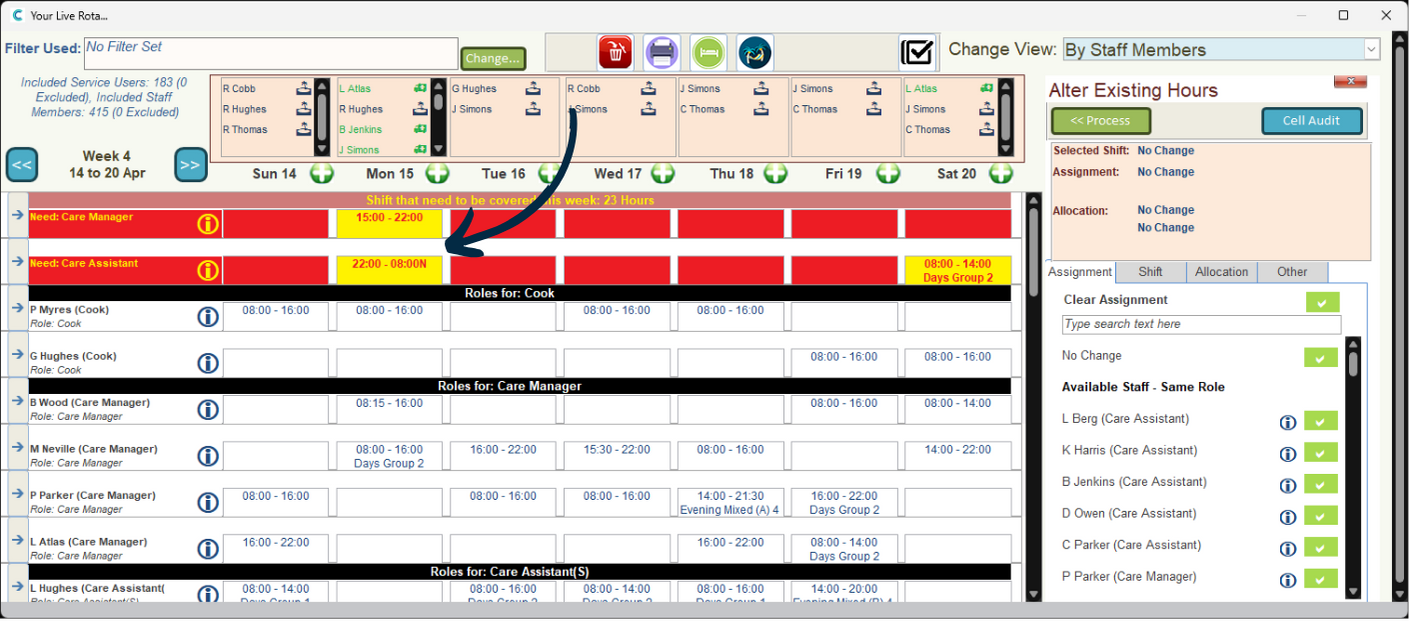The height and width of the screenshot is (622, 1409).
Task: Click the staff search text field
Action: pyautogui.click(x=1200, y=325)
